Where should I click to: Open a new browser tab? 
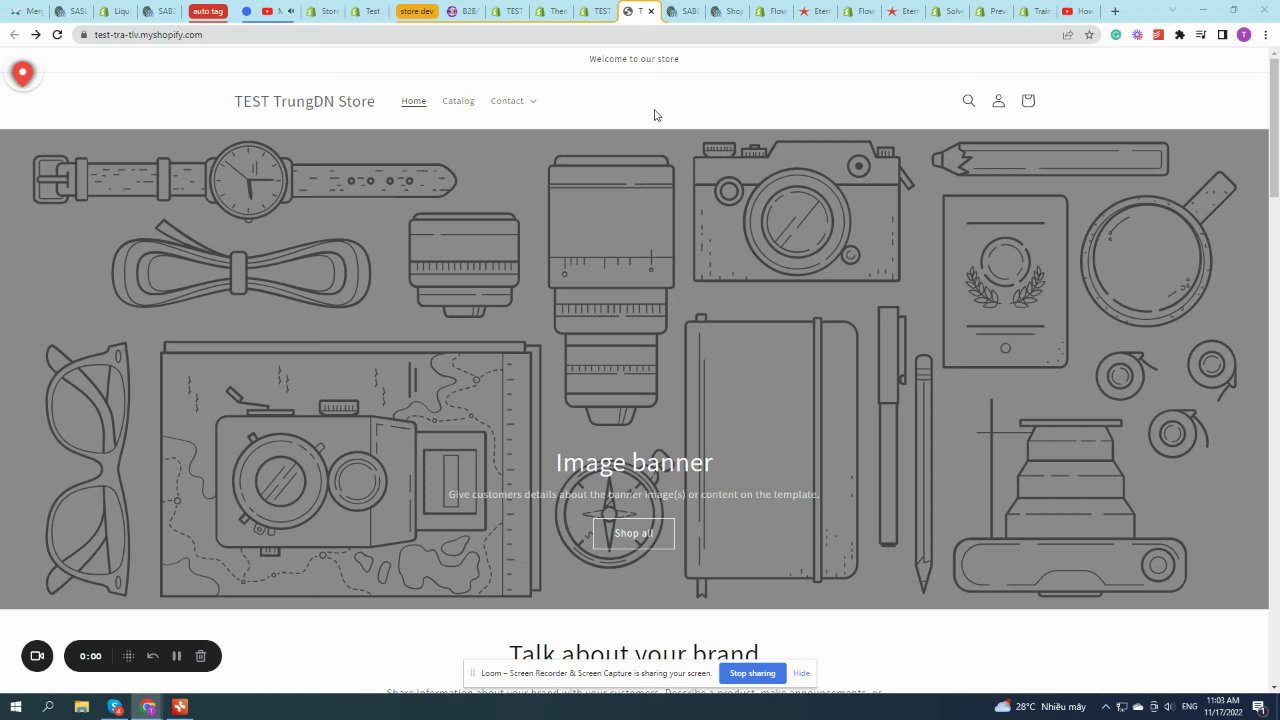click(1115, 11)
